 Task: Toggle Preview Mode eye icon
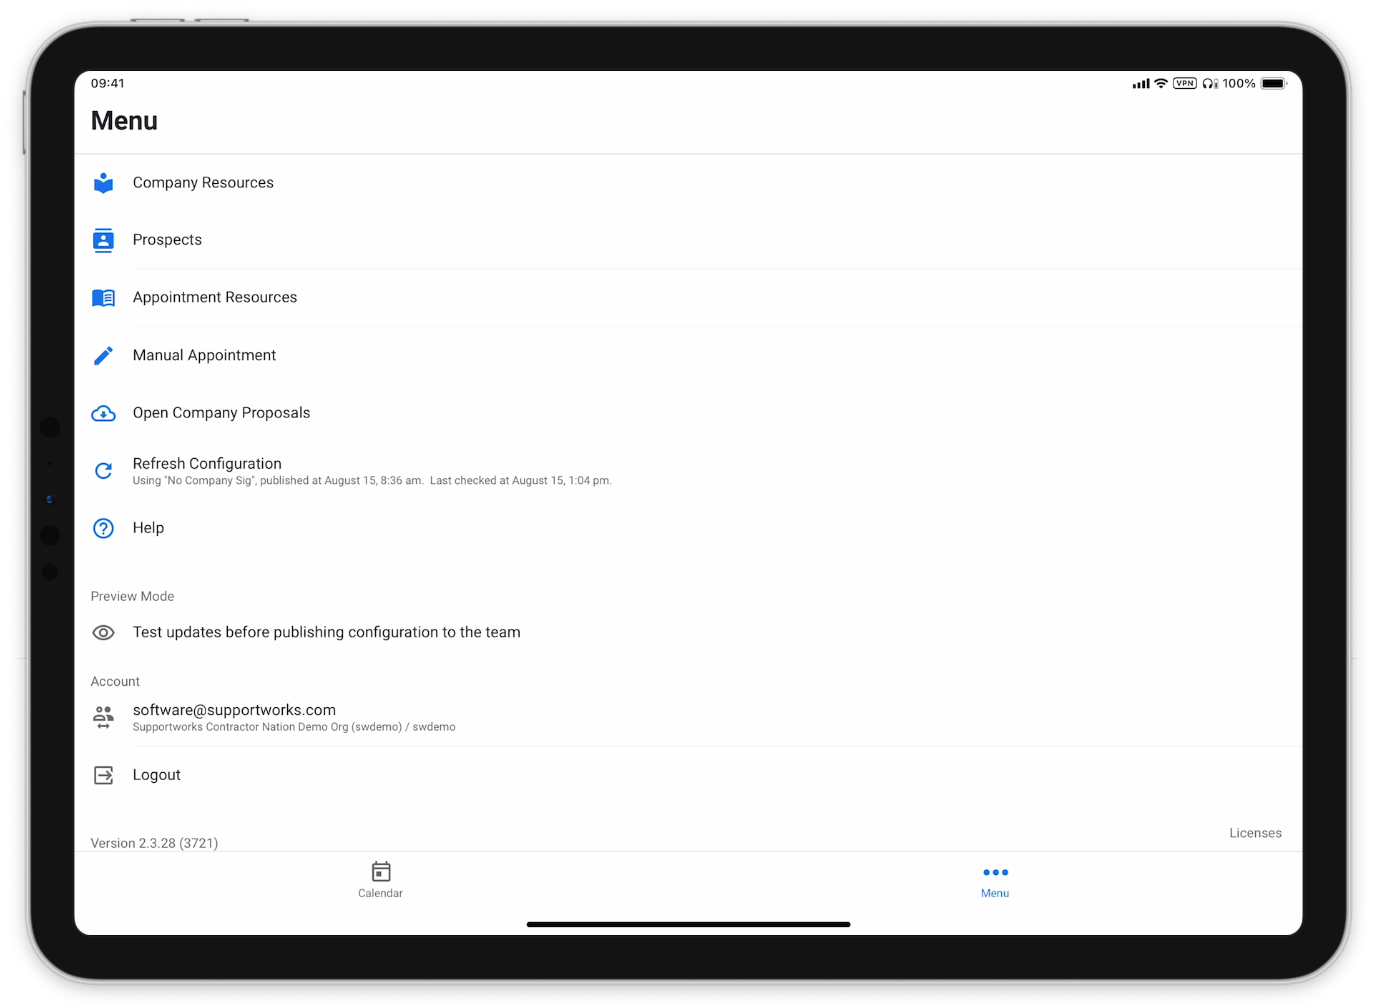tap(103, 632)
